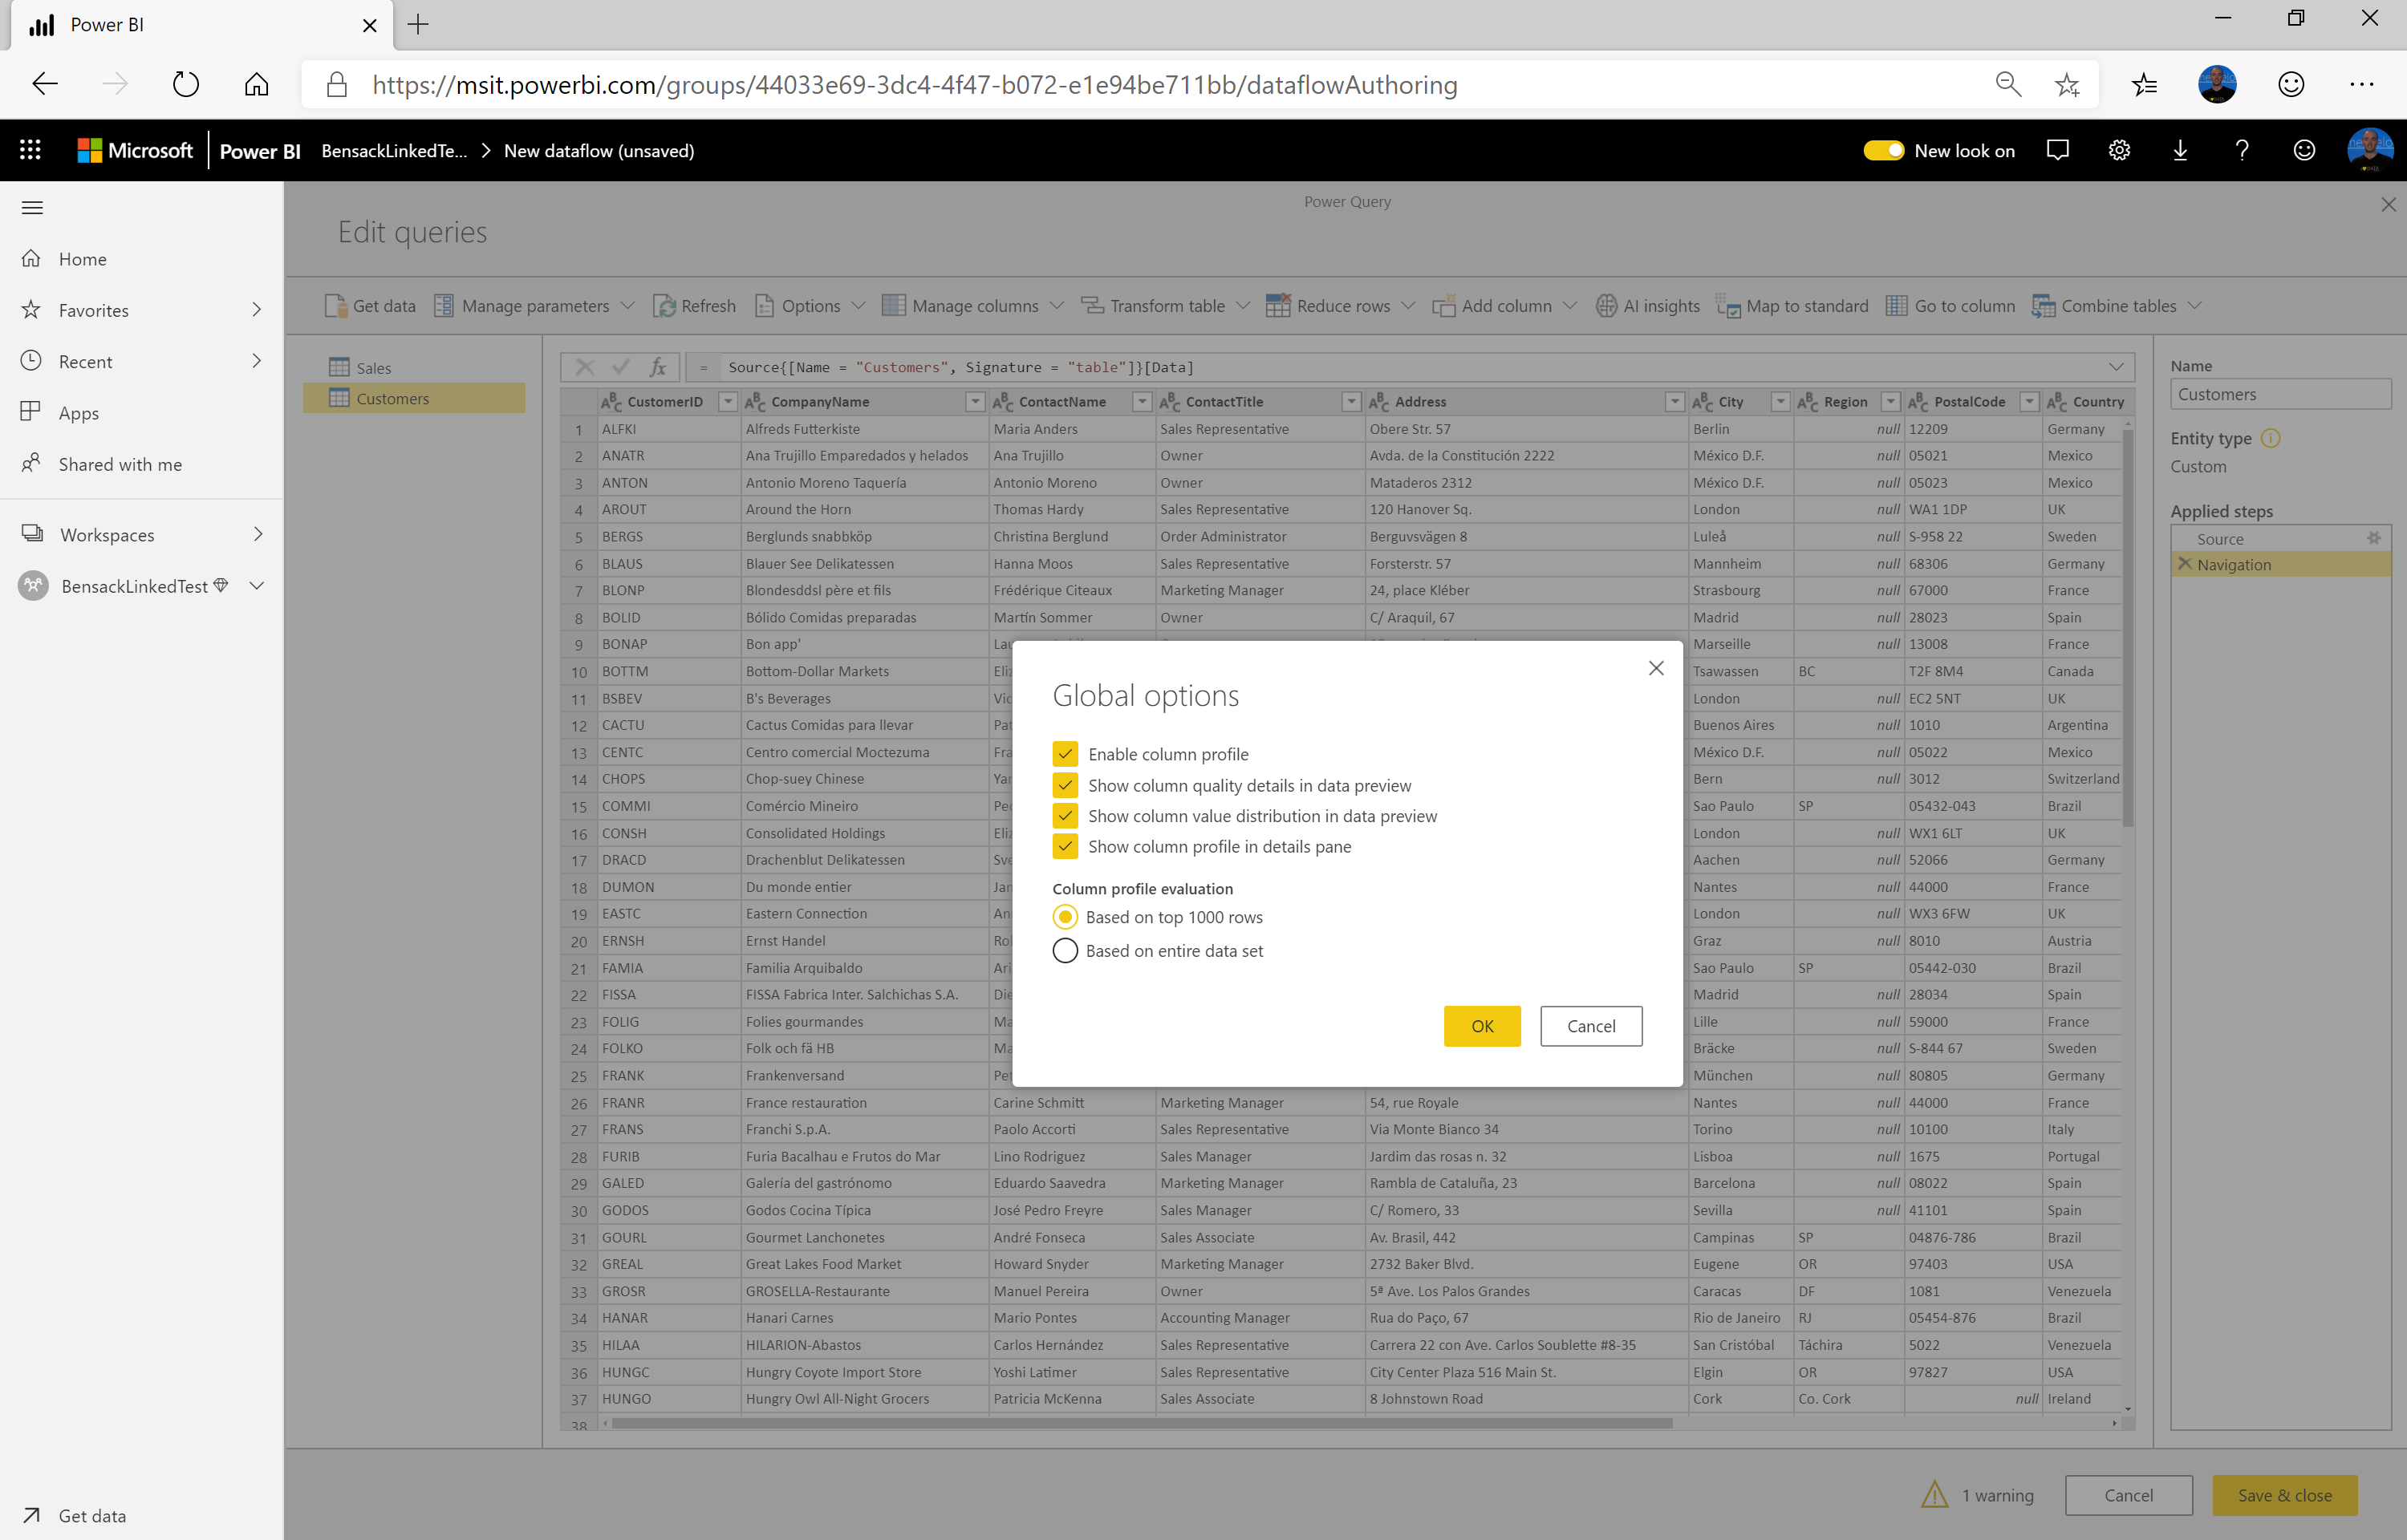Click the query Name input field
This screenshot has width=2407, height=1540.
click(x=2280, y=394)
